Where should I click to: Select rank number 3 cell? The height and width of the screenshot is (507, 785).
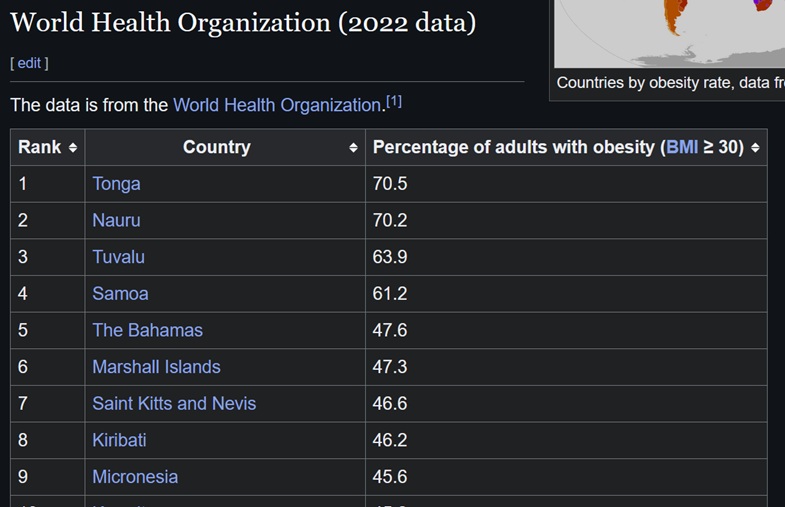[x=48, y=257]
